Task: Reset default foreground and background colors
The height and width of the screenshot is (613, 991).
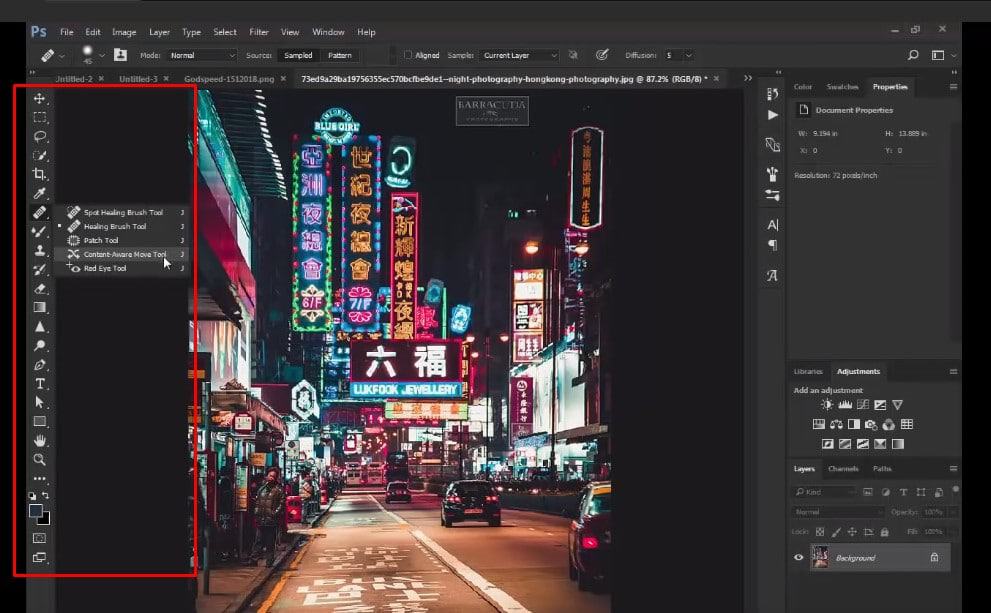Action: click(x=32, y=496)
